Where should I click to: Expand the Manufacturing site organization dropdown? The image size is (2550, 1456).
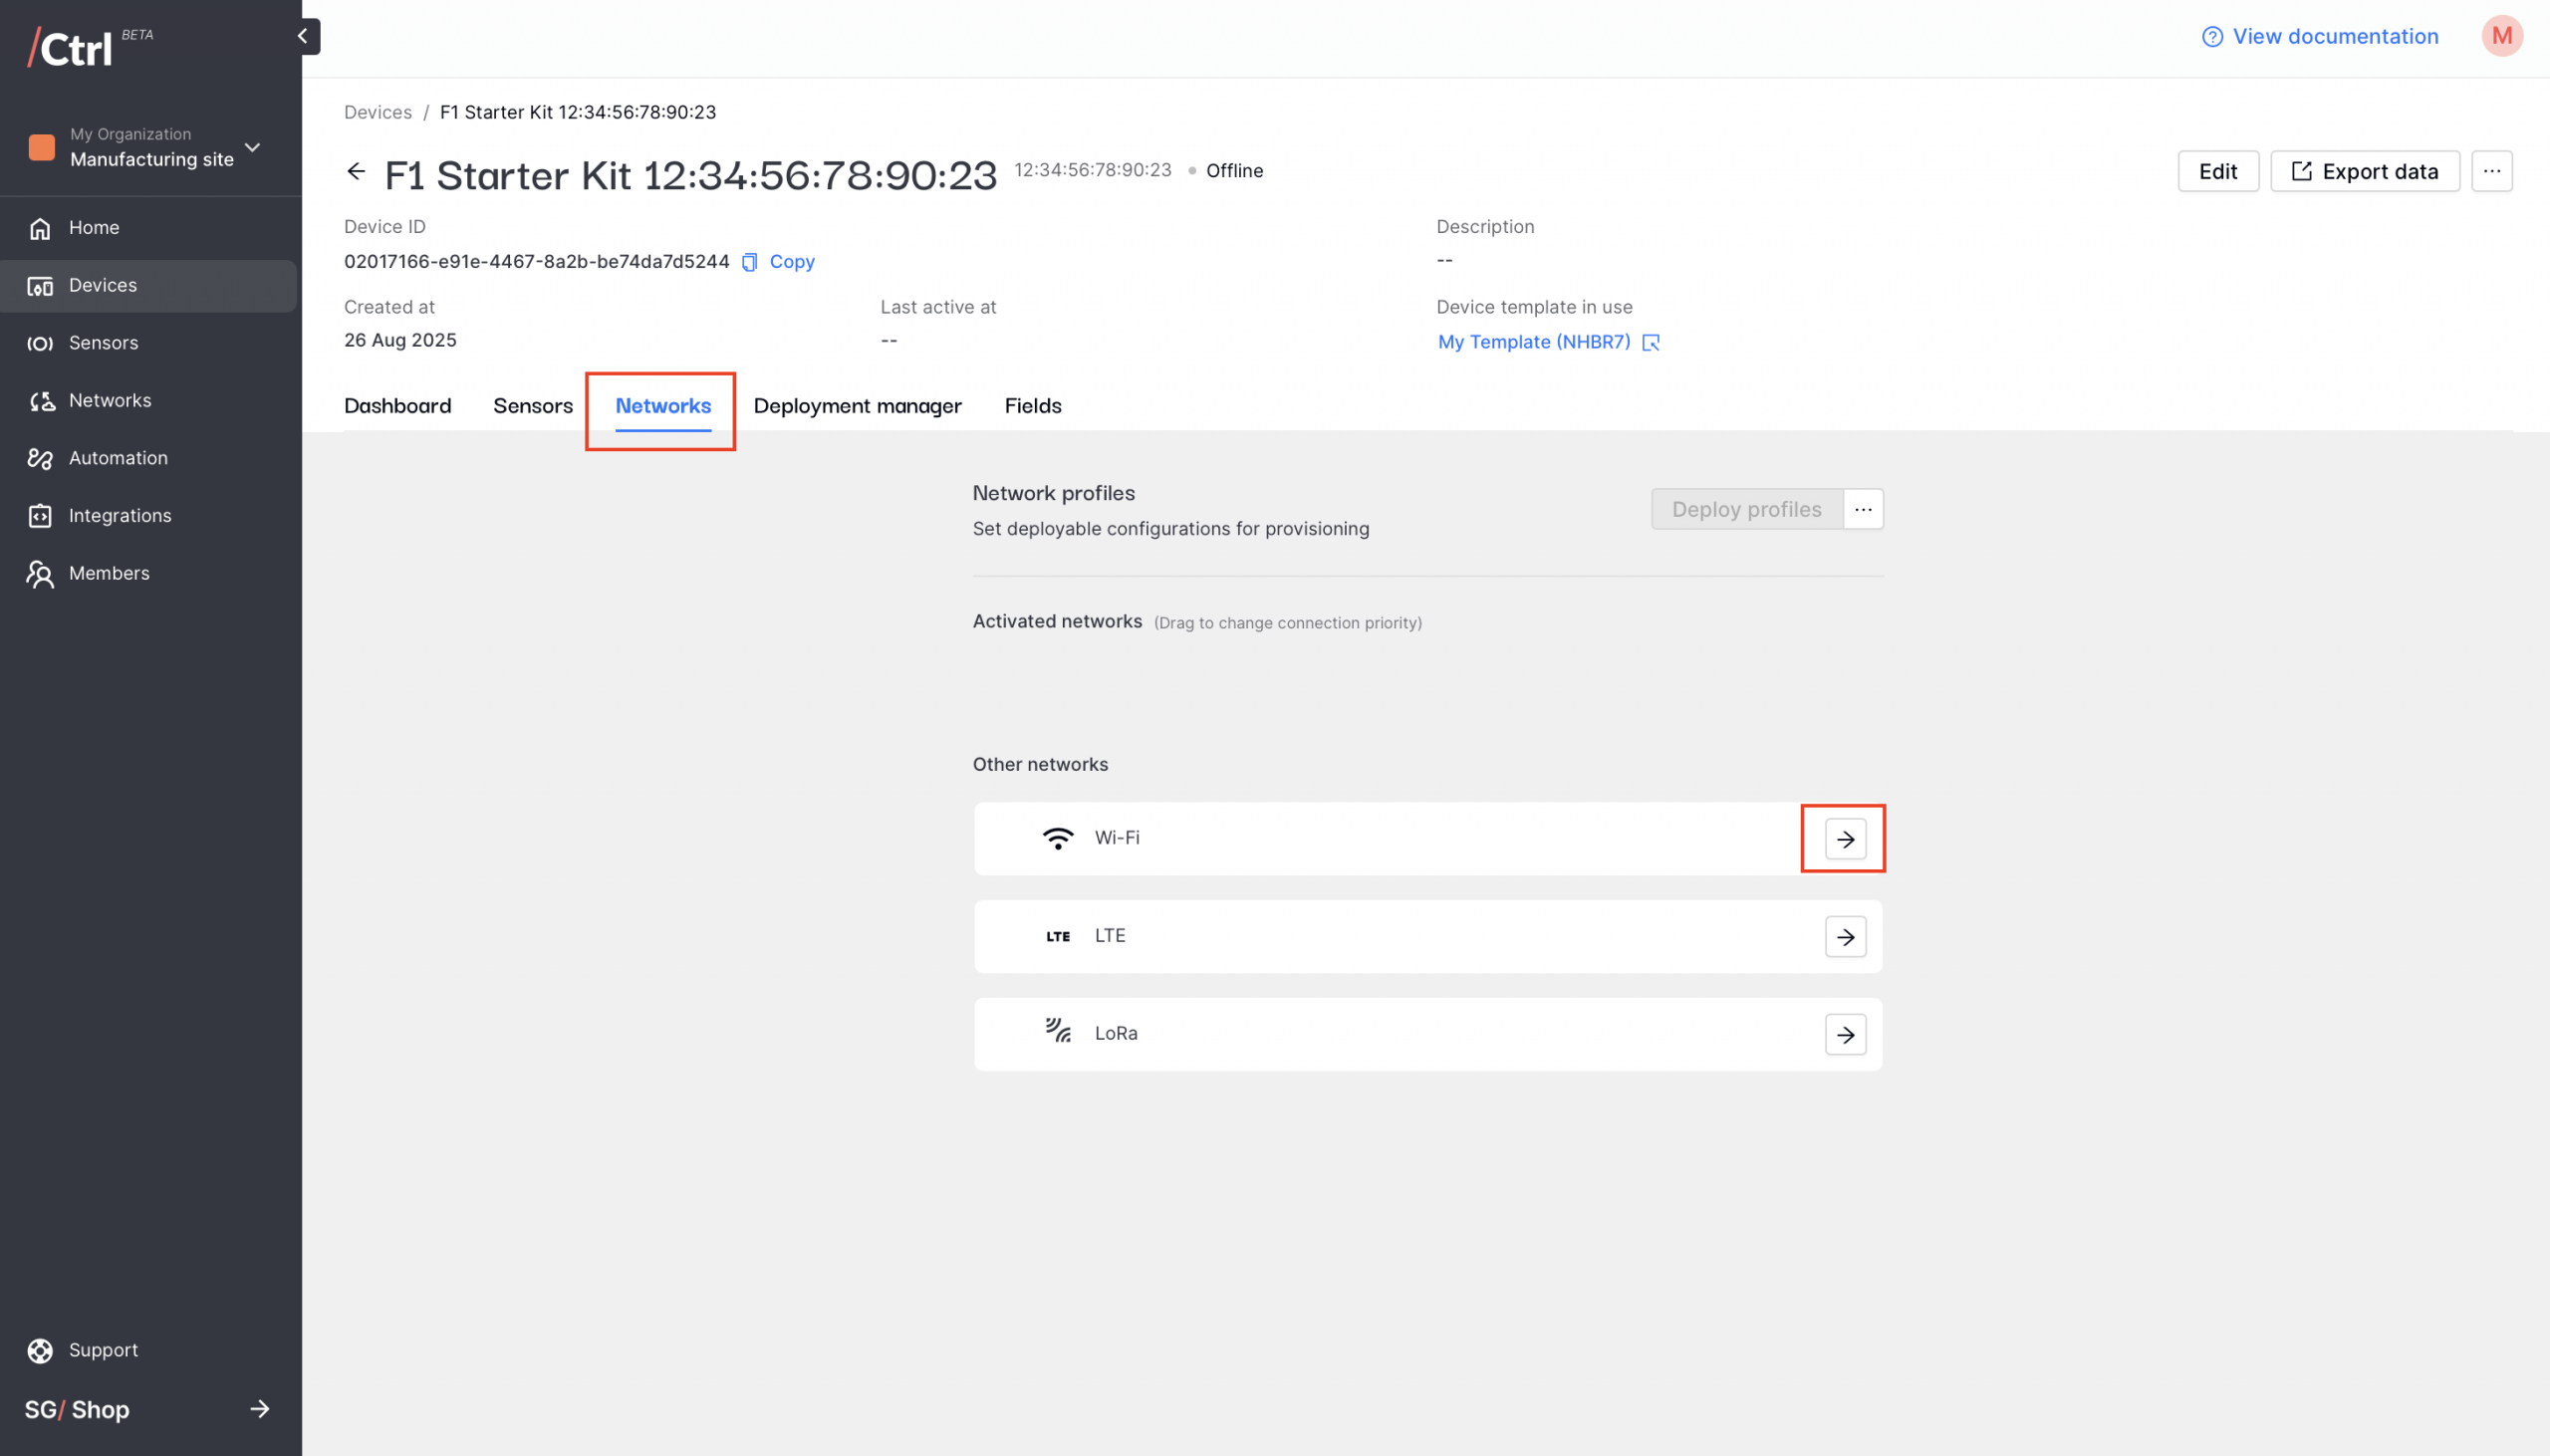click(x=252, y=147)
